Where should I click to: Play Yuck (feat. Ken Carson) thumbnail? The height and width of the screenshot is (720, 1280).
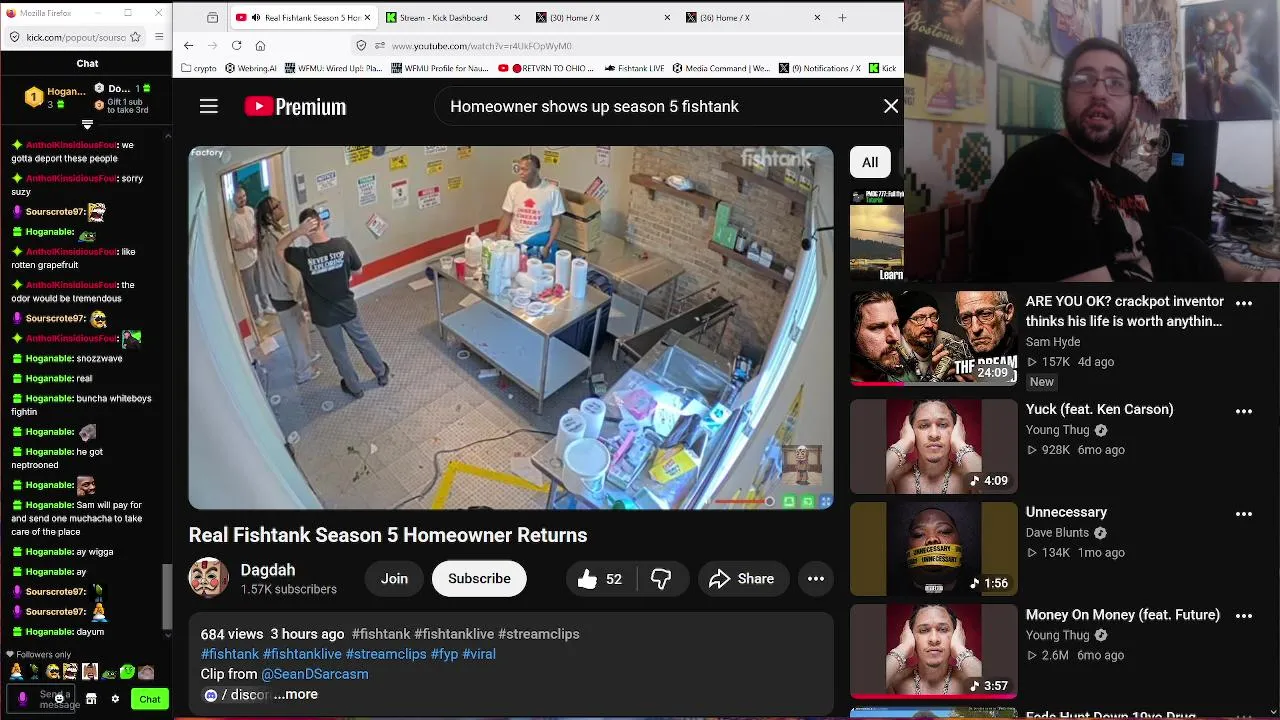934,447
